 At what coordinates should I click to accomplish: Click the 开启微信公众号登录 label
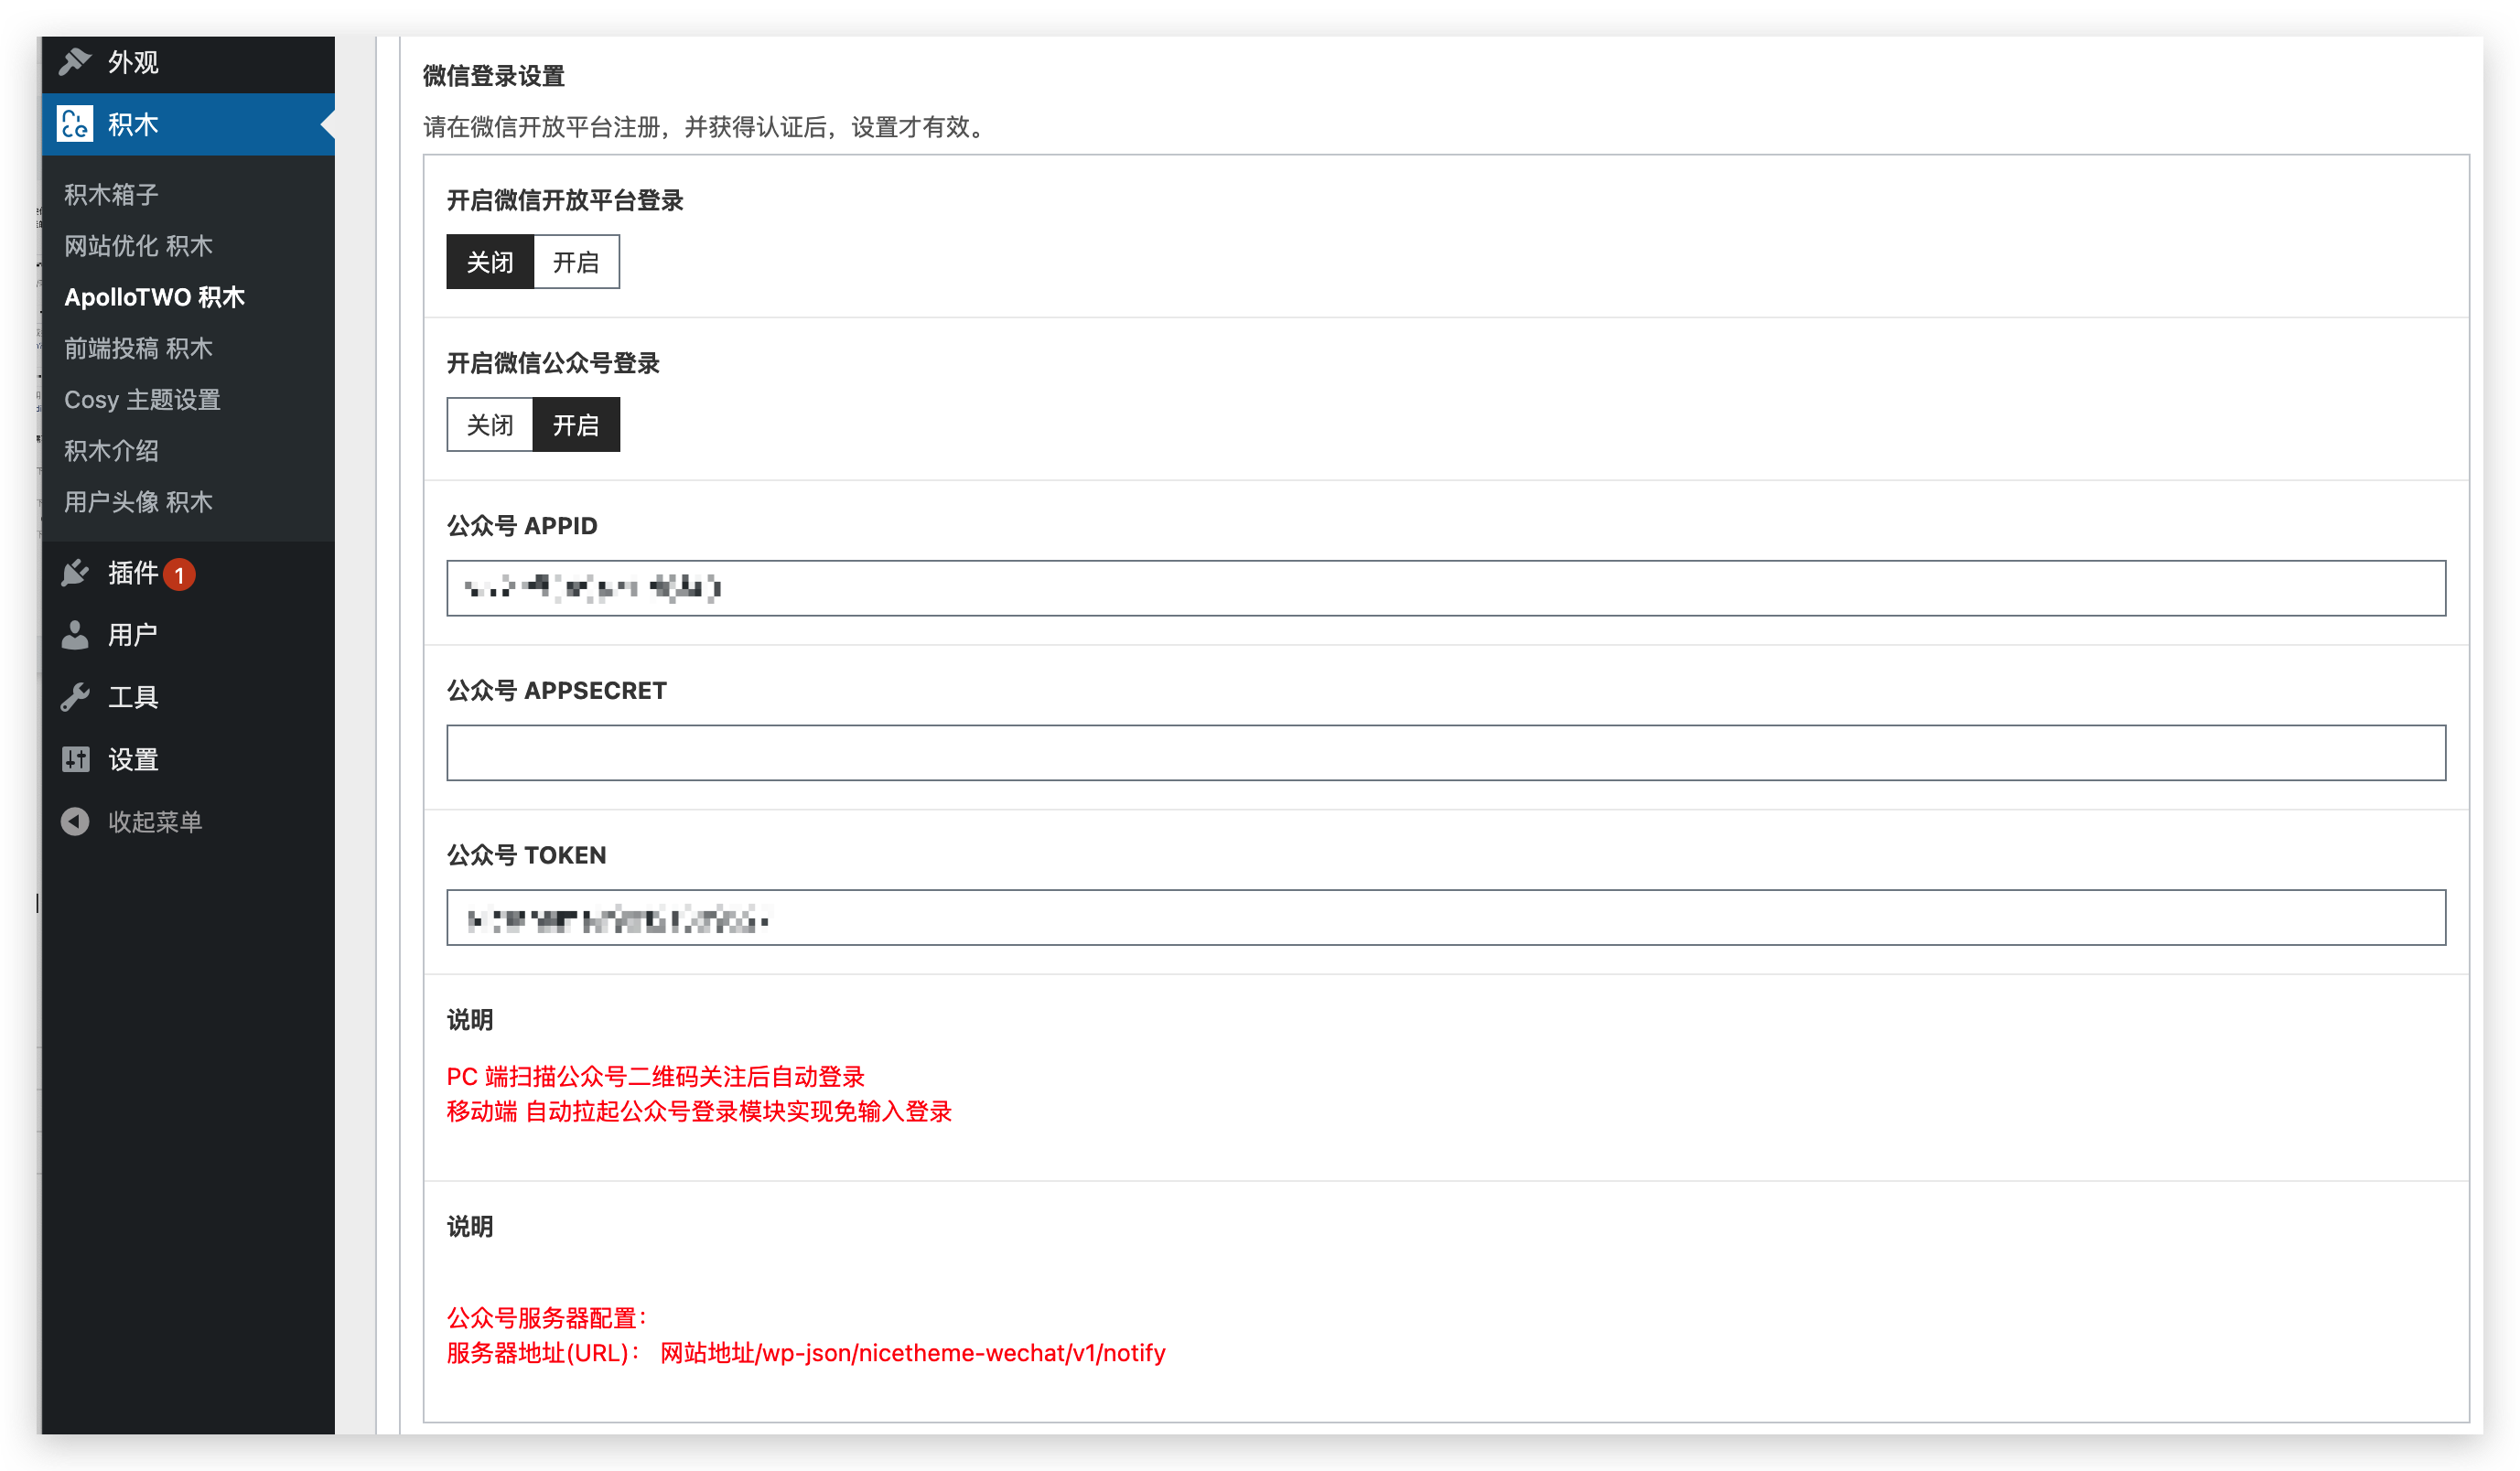point(553,363)
